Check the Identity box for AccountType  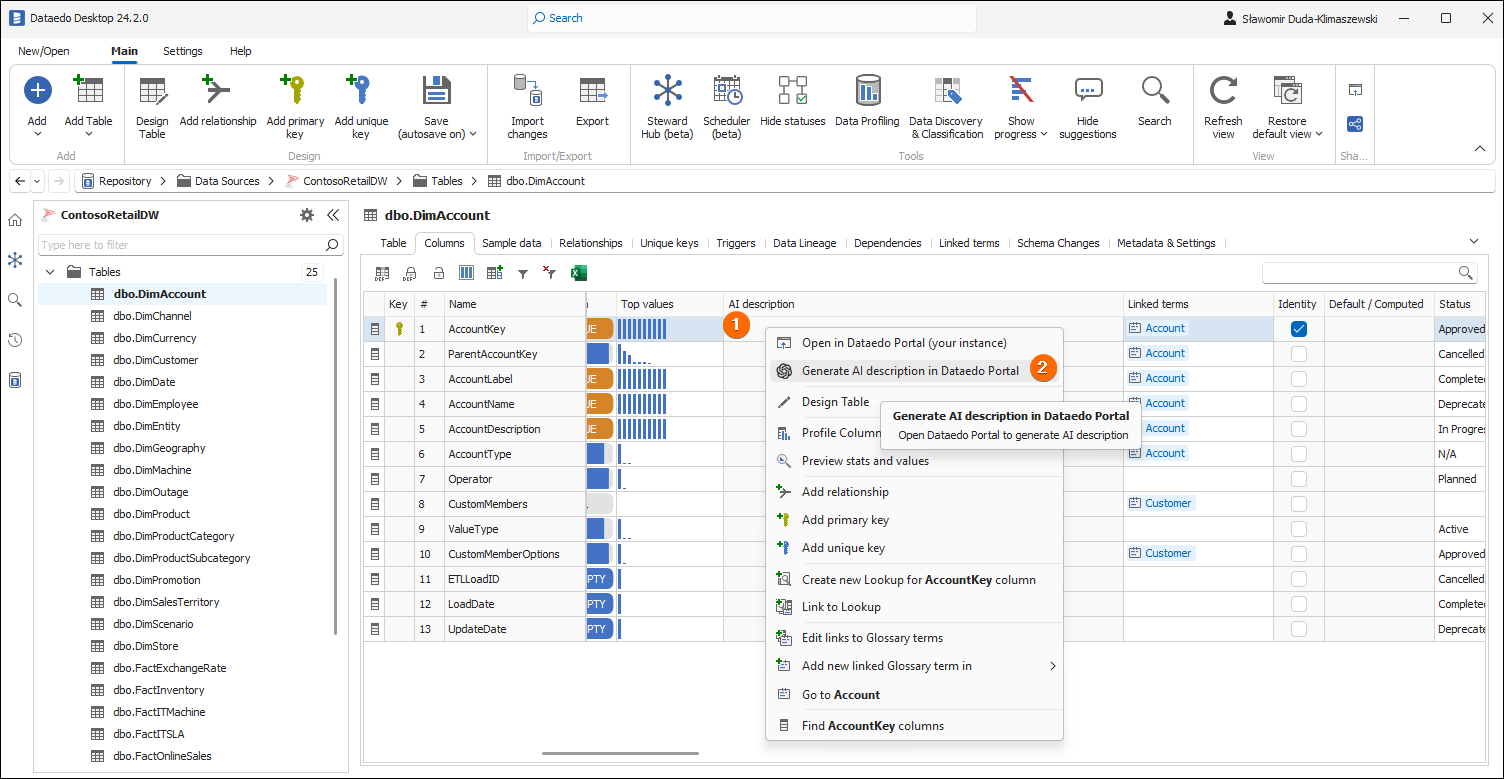[x=1298, y=454]
